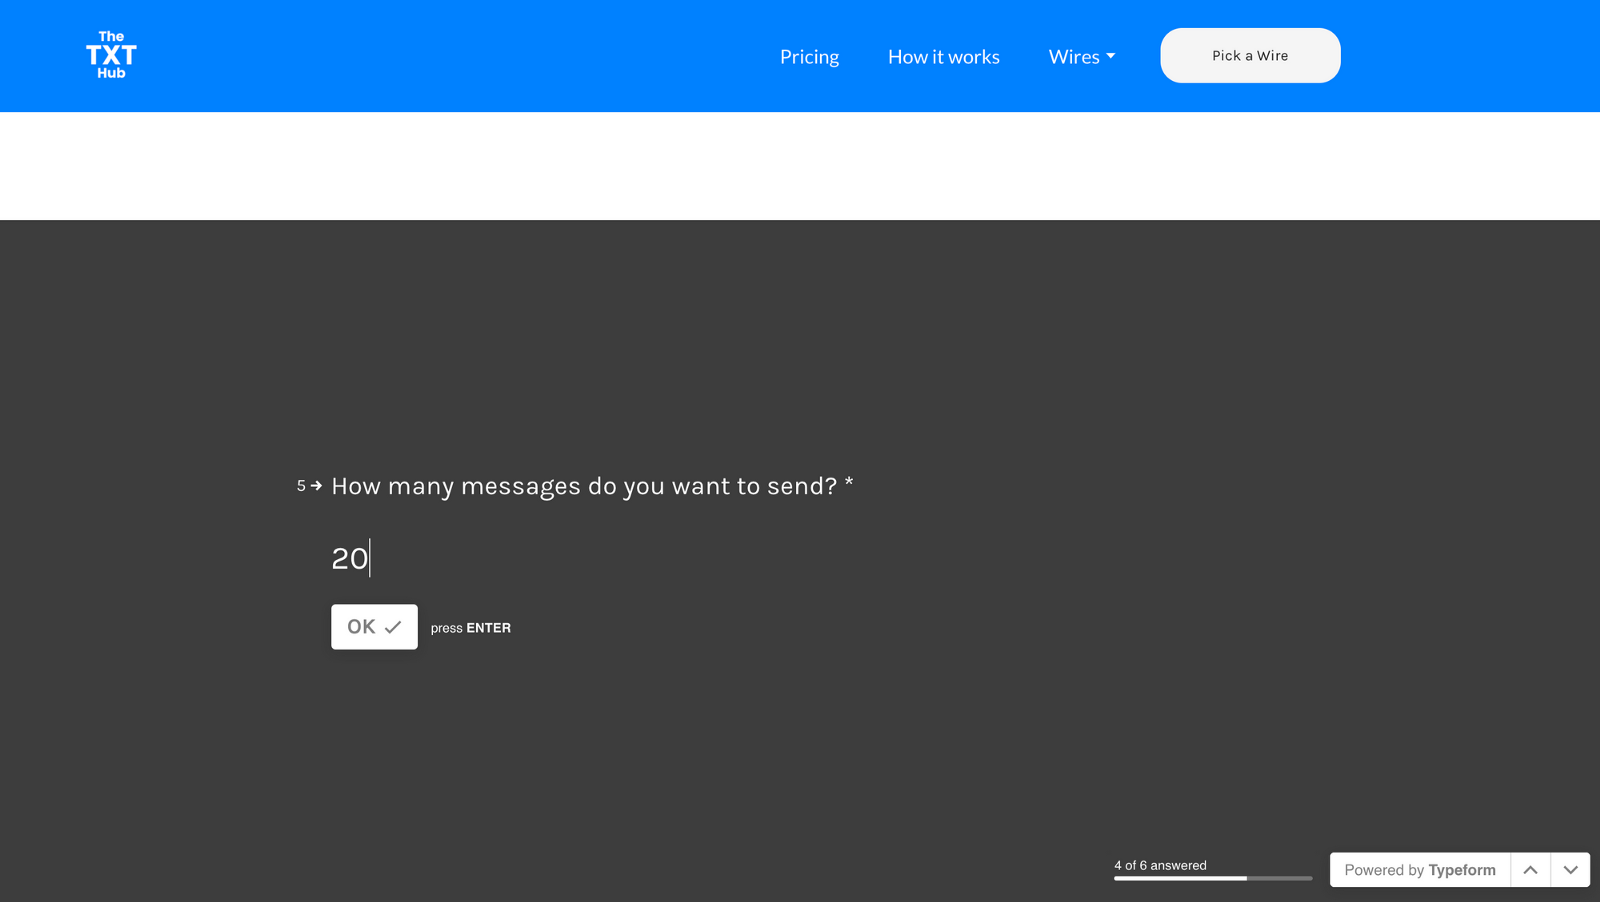Viewport: 1600px width, 902px height.
Task: Click the 4 of 6 answered indicator
Action: click(1160, 865)
